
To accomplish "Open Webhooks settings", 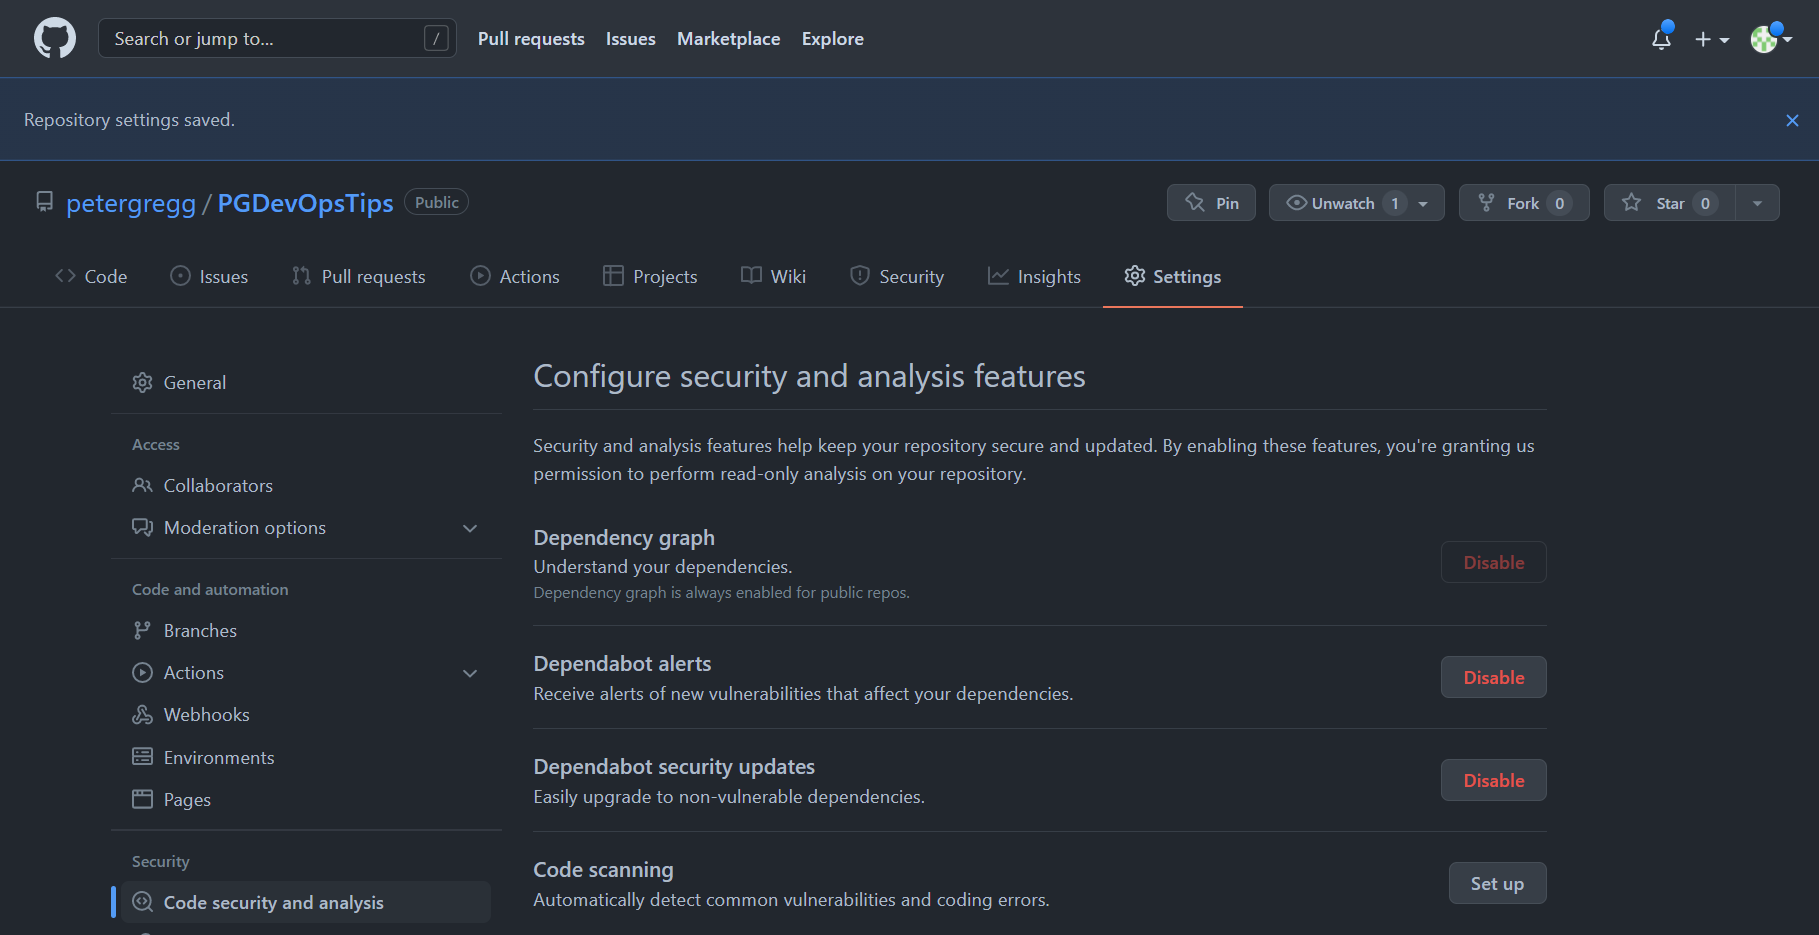I will [306, 715].
